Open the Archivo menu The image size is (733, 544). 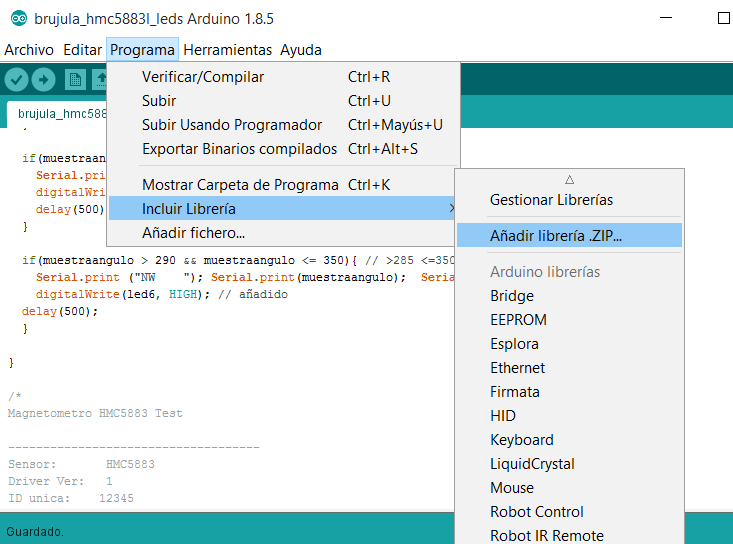coord(29,49)
